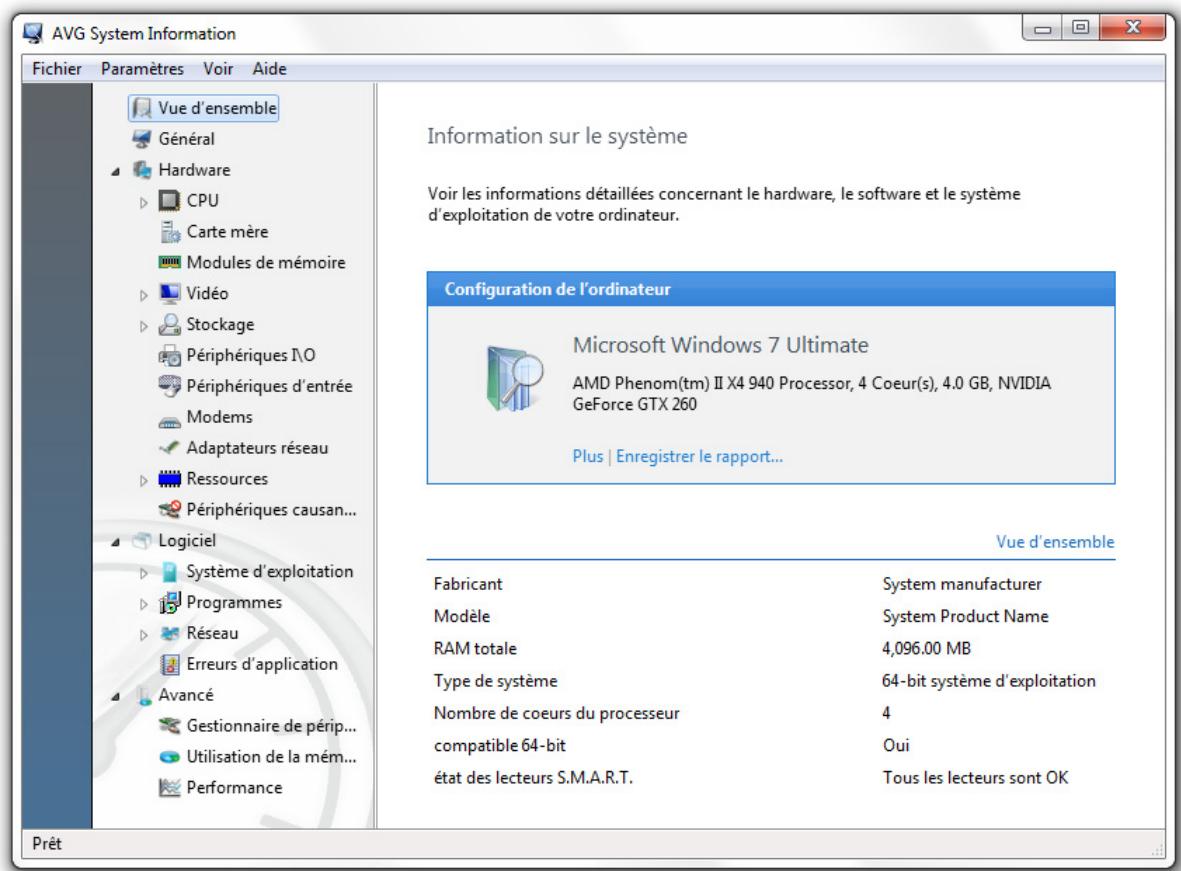
Task: Select Erreurs d'application label in tree
Action: coord(262,664)
